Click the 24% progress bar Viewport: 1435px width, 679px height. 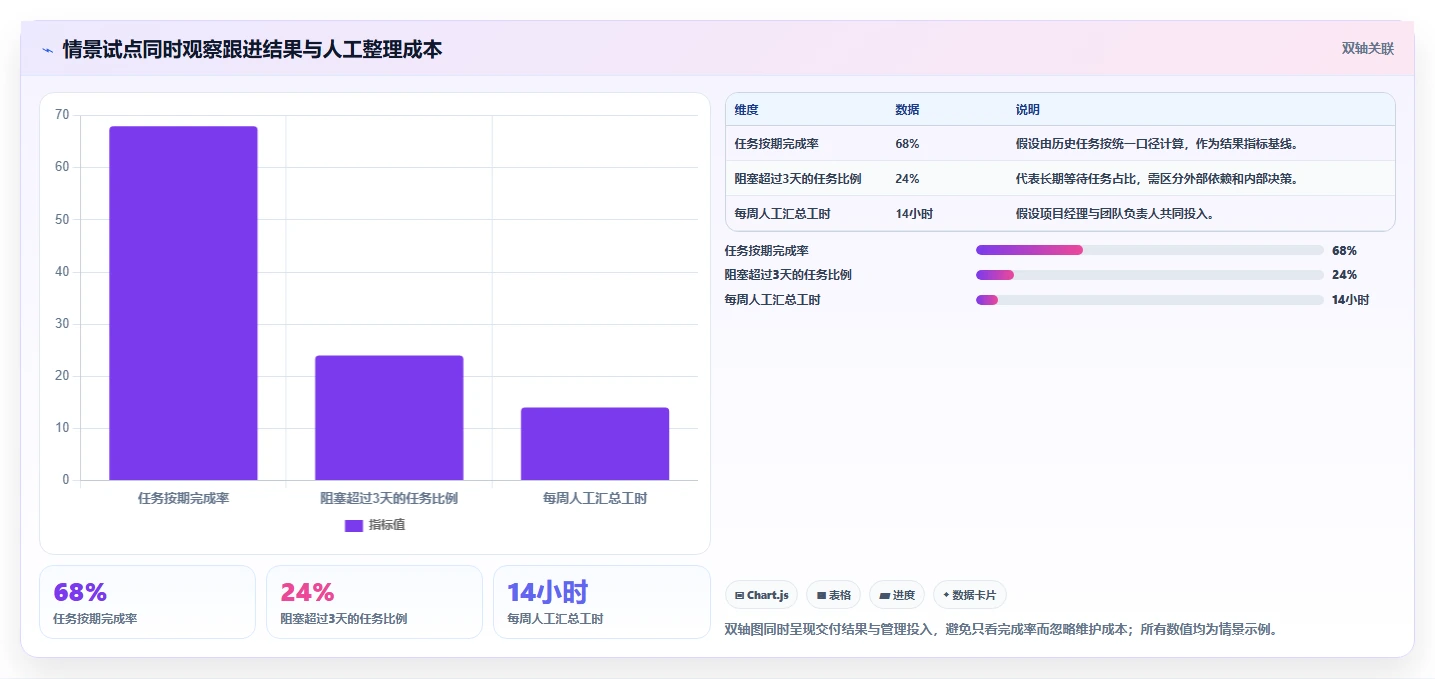1150,275
